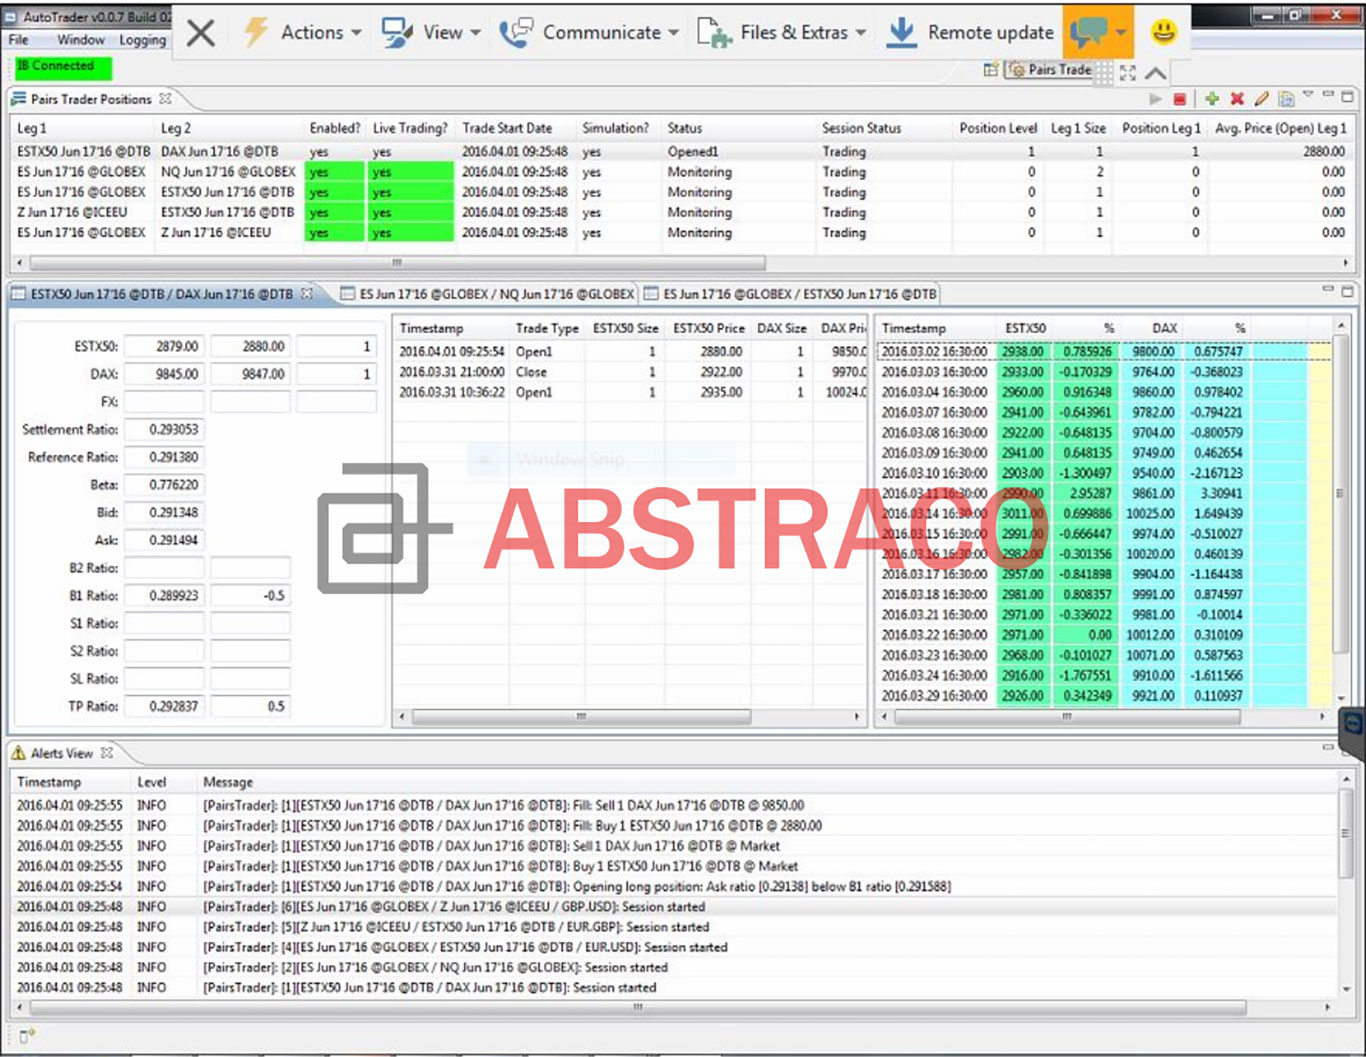Edit position using the pencil icon
Viewport: 1366px width, 1057px height.
(x=1261, y=99)
